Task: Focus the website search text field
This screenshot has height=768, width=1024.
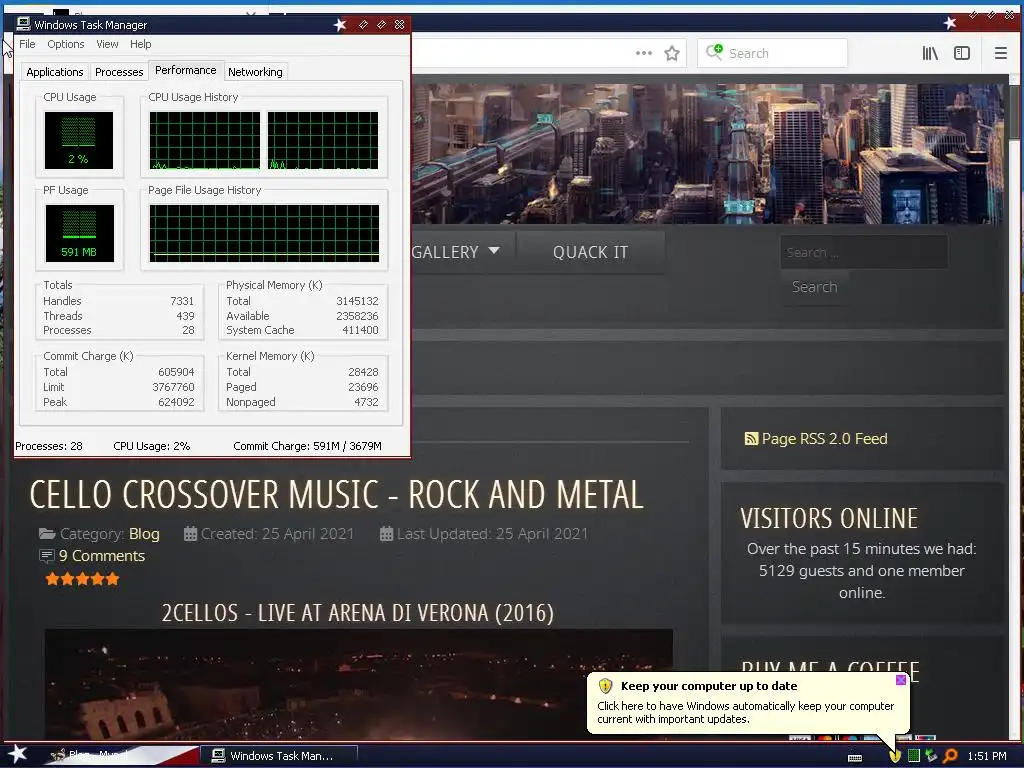Action: coord(864,252)
